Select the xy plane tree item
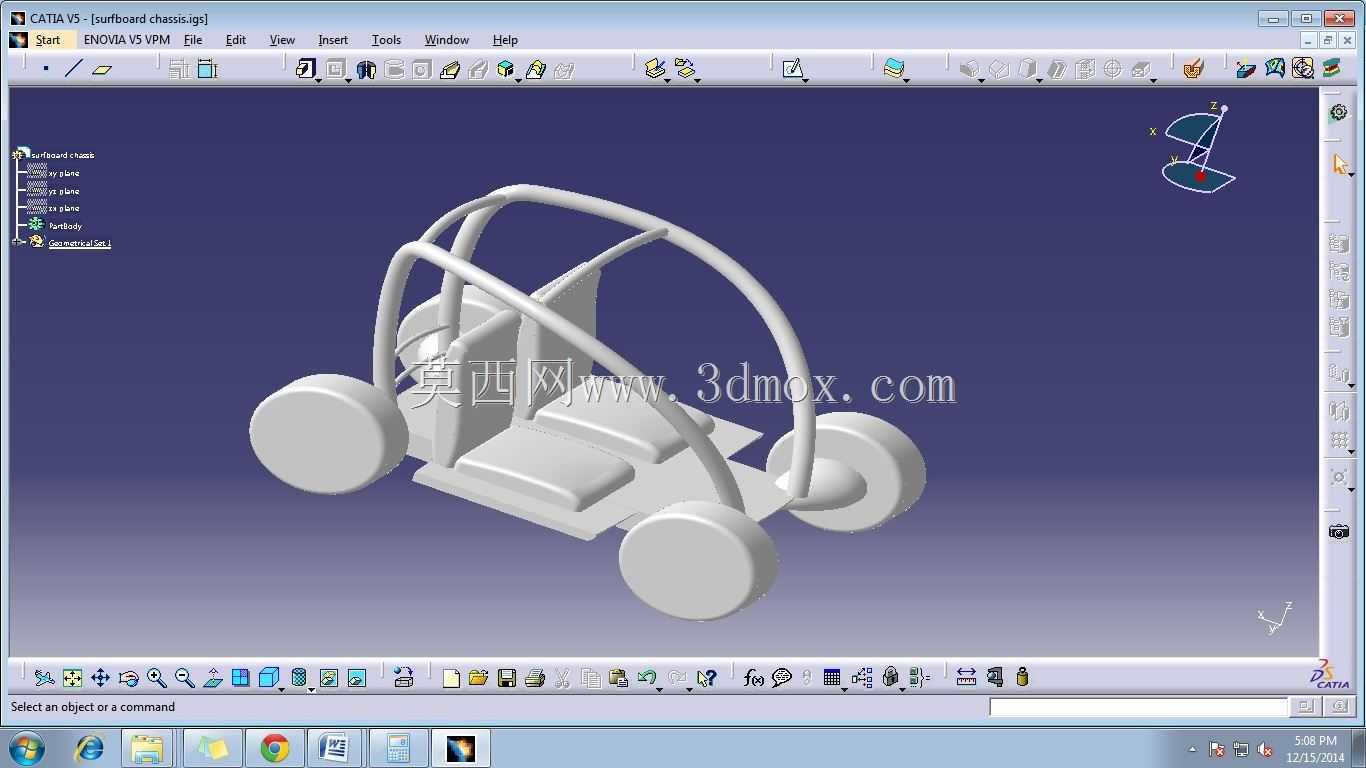 pos(64,173)
